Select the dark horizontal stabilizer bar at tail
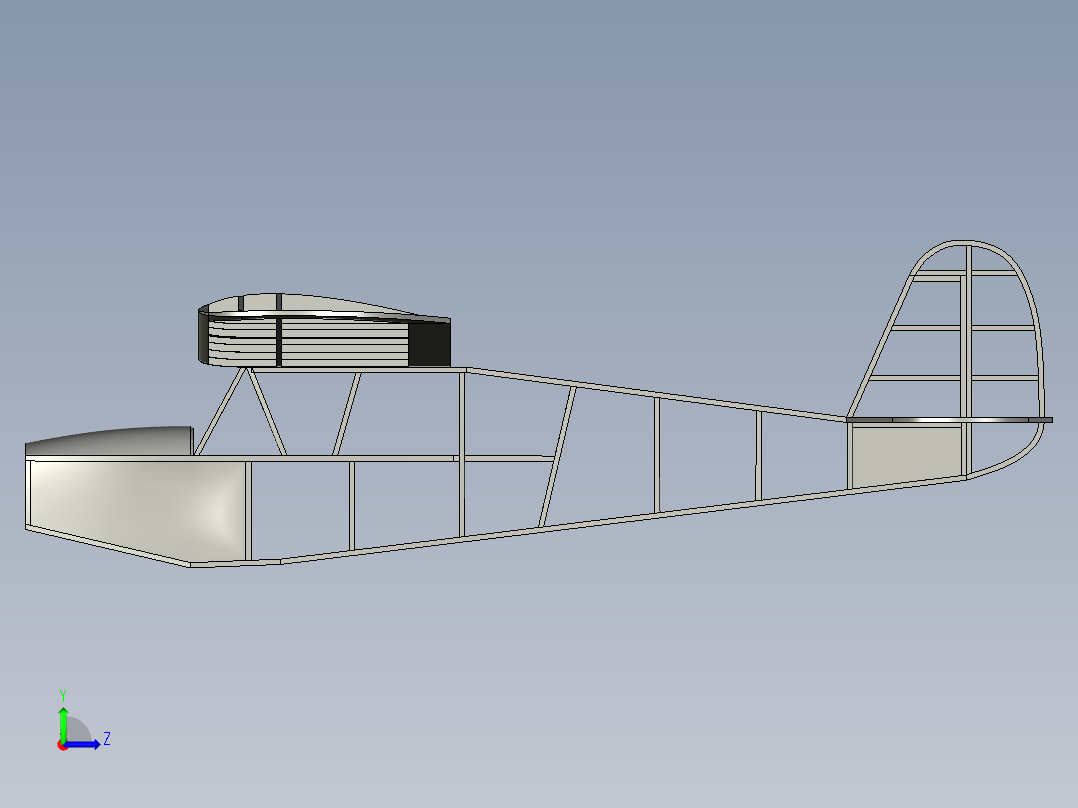The width and height of the screenshot is (1078, 808). point(949,419)
